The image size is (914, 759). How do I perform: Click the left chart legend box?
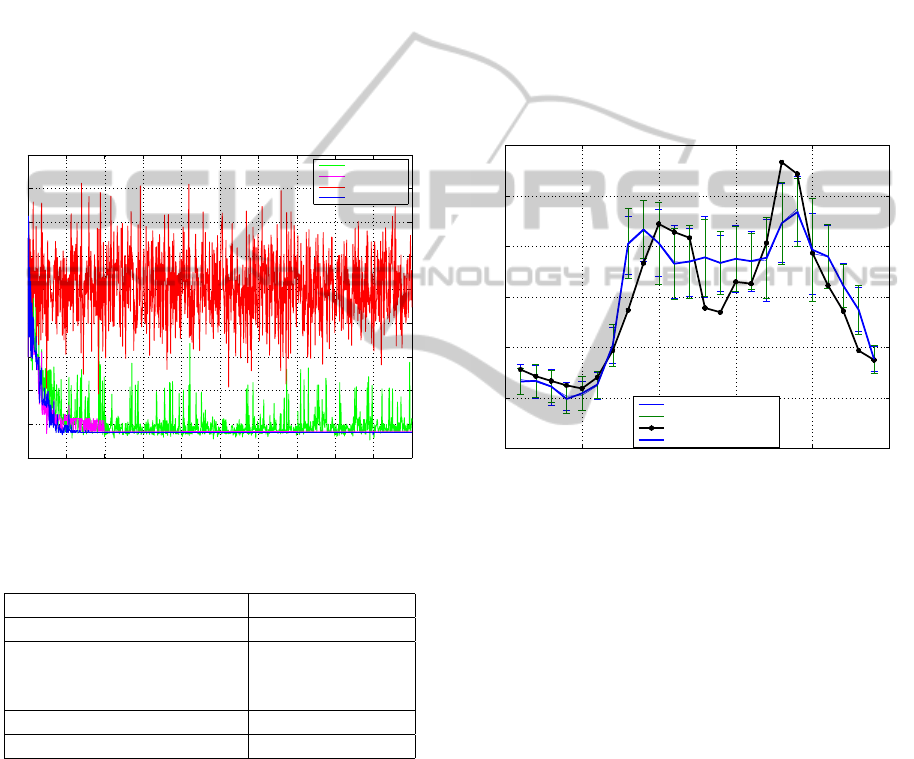[x=361, y=181]
